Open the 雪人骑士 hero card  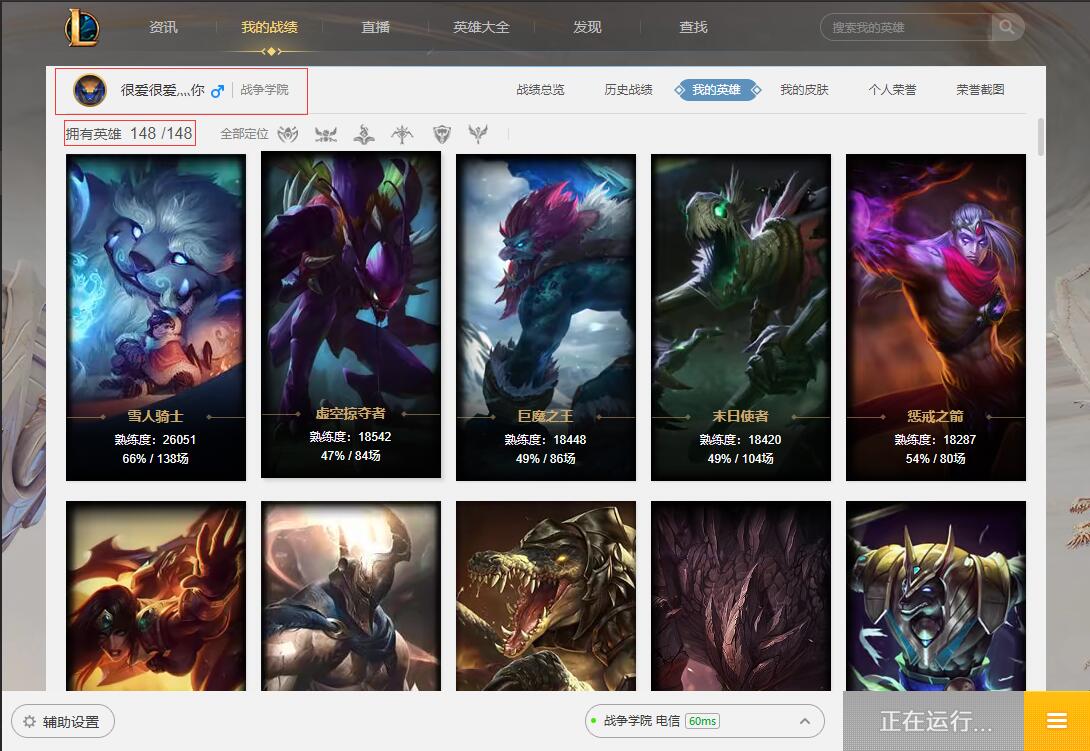click(156, 317)
